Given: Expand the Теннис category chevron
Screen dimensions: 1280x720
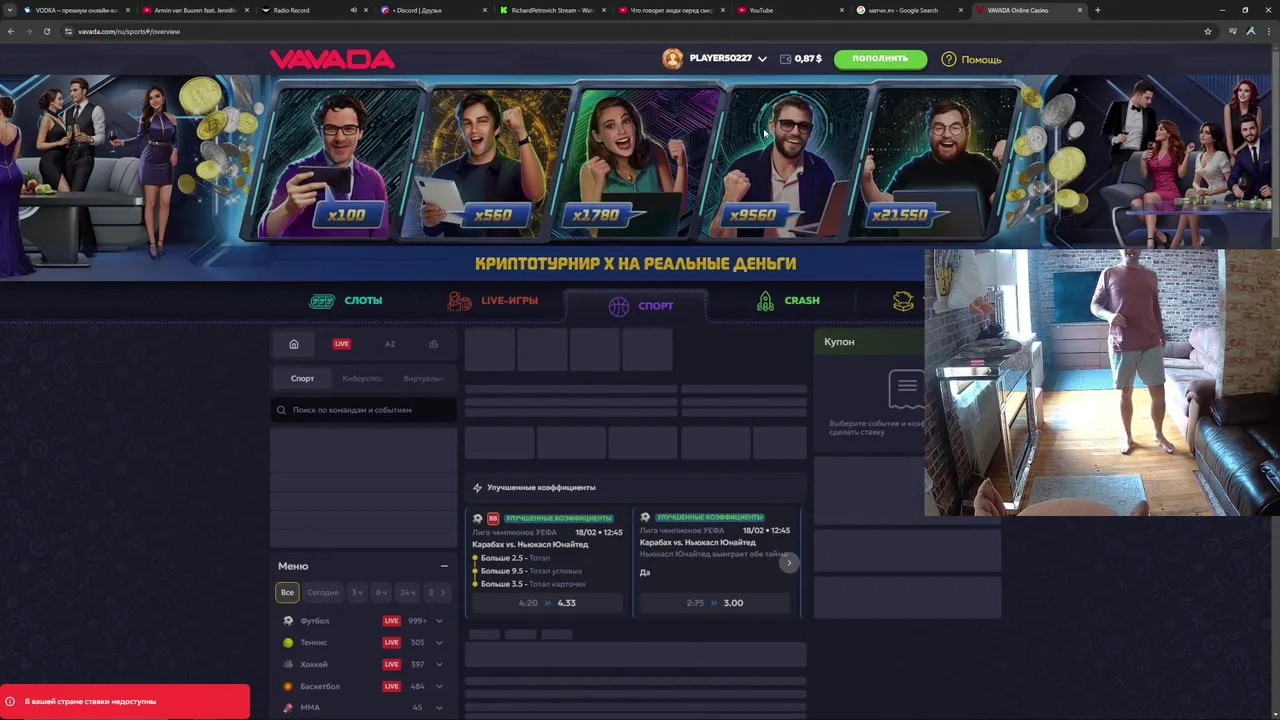Looking at the screenshot, I should coord(439,643).
